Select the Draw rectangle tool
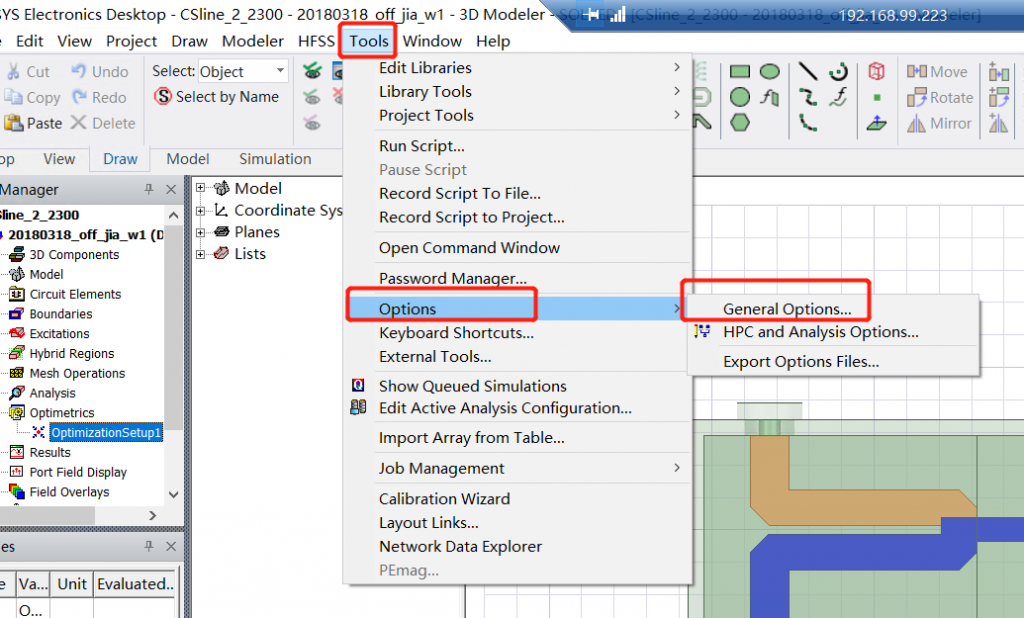This screenshot has height=618, width=1024. pyautogui.click(x=740, y=72)
